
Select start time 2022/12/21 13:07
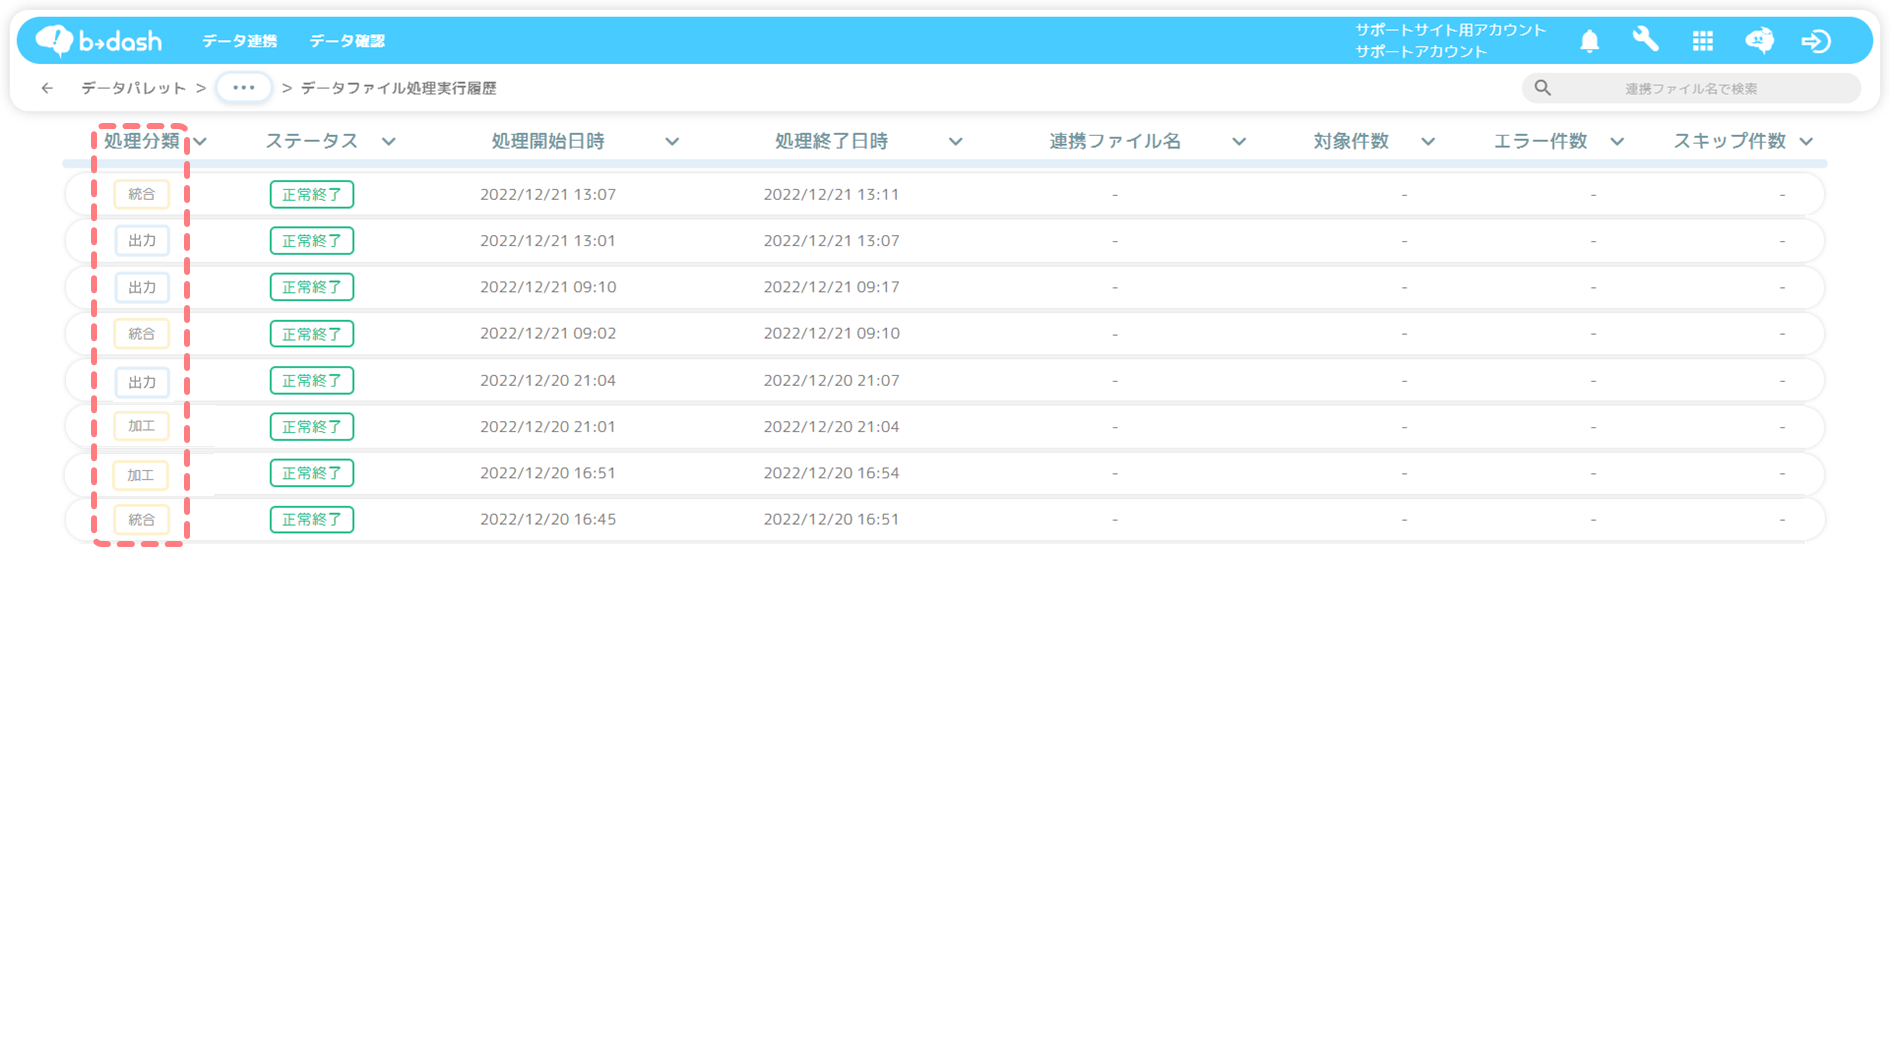point(548,194)
